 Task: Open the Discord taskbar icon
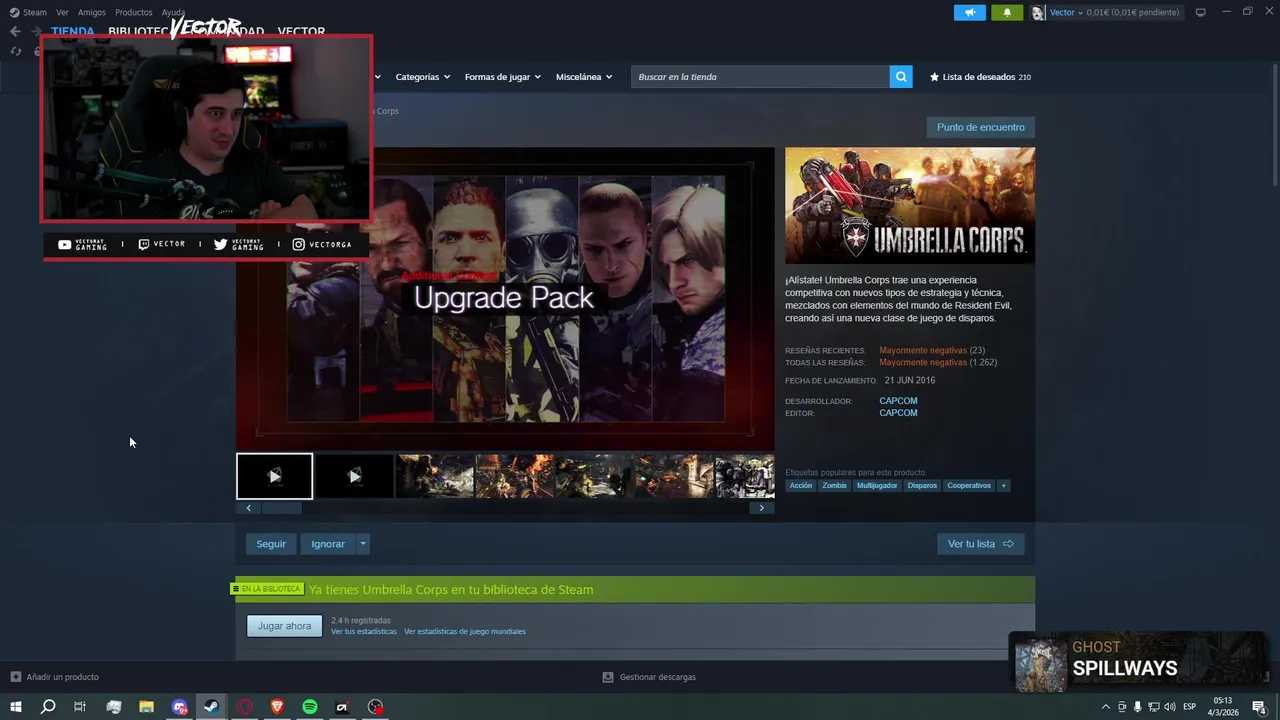click(x=179, y=707)
